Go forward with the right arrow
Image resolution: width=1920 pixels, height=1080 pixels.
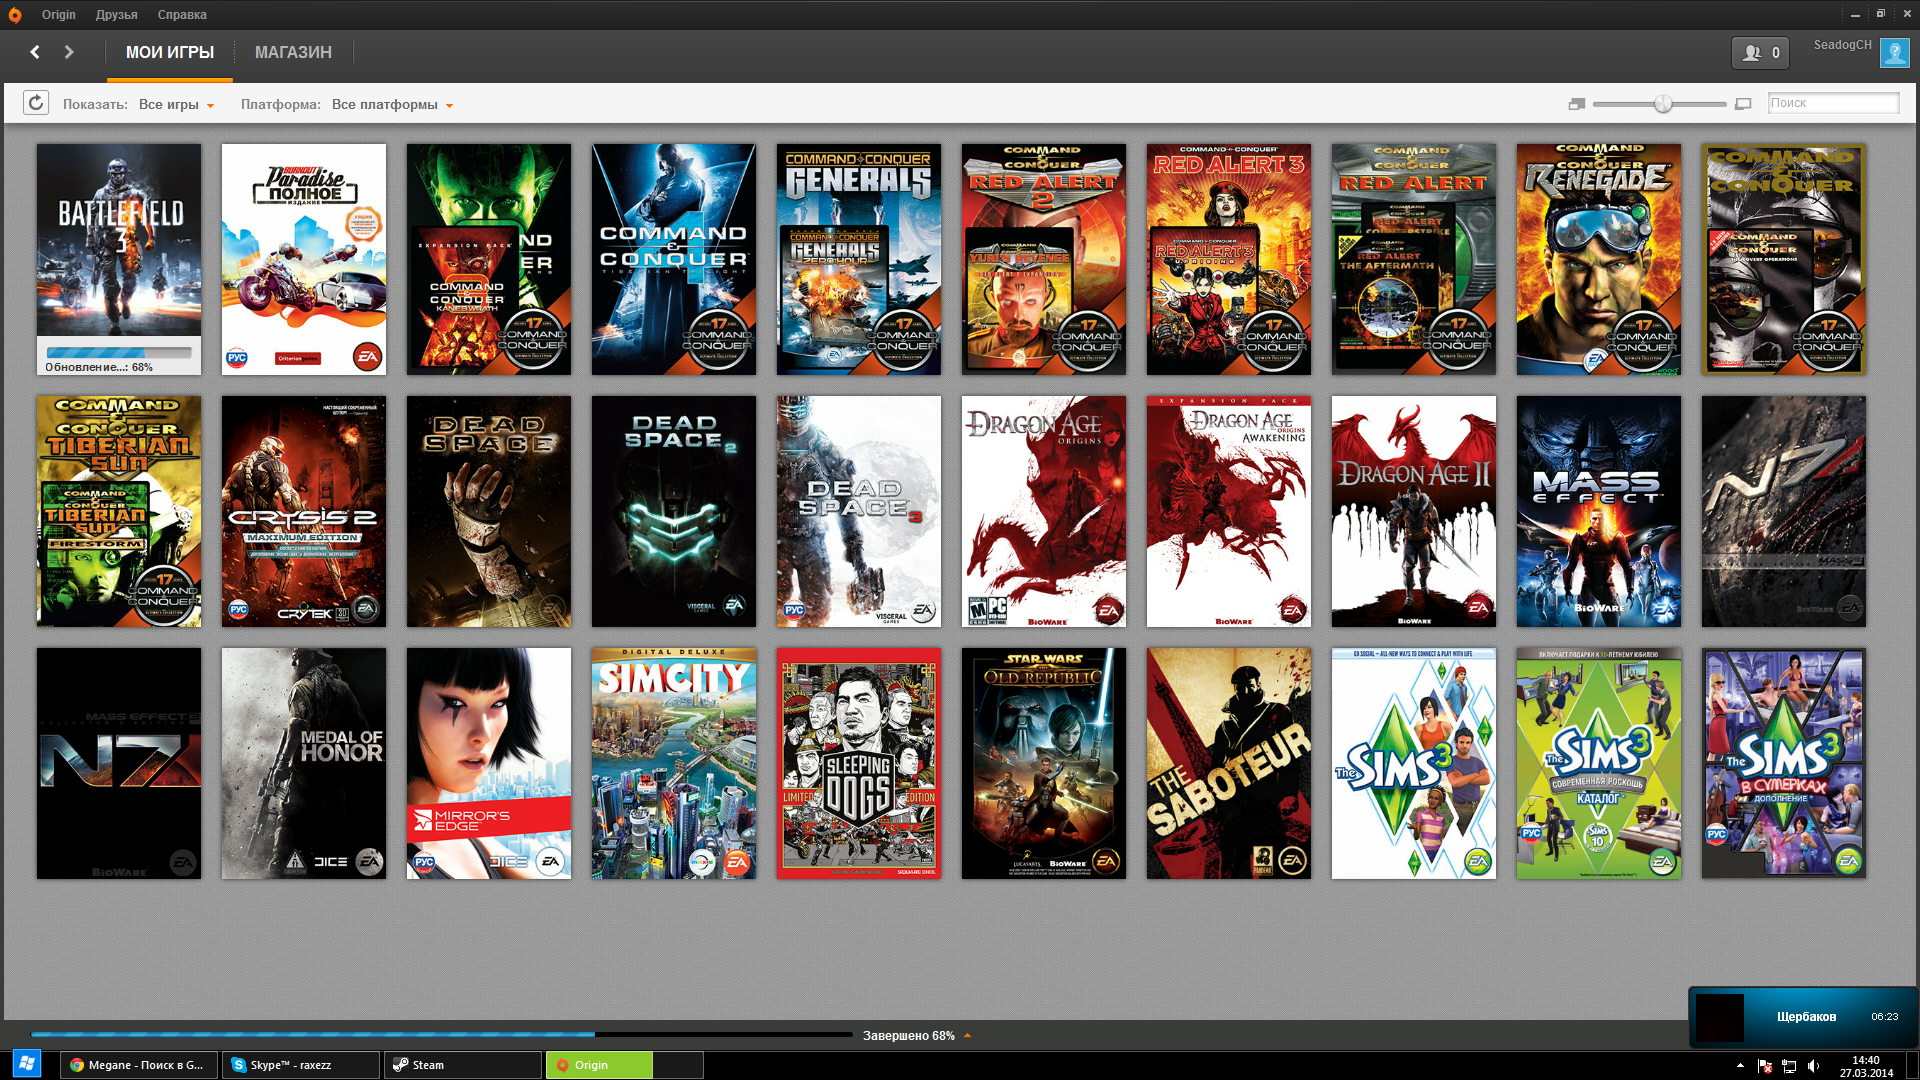[69, 52]
